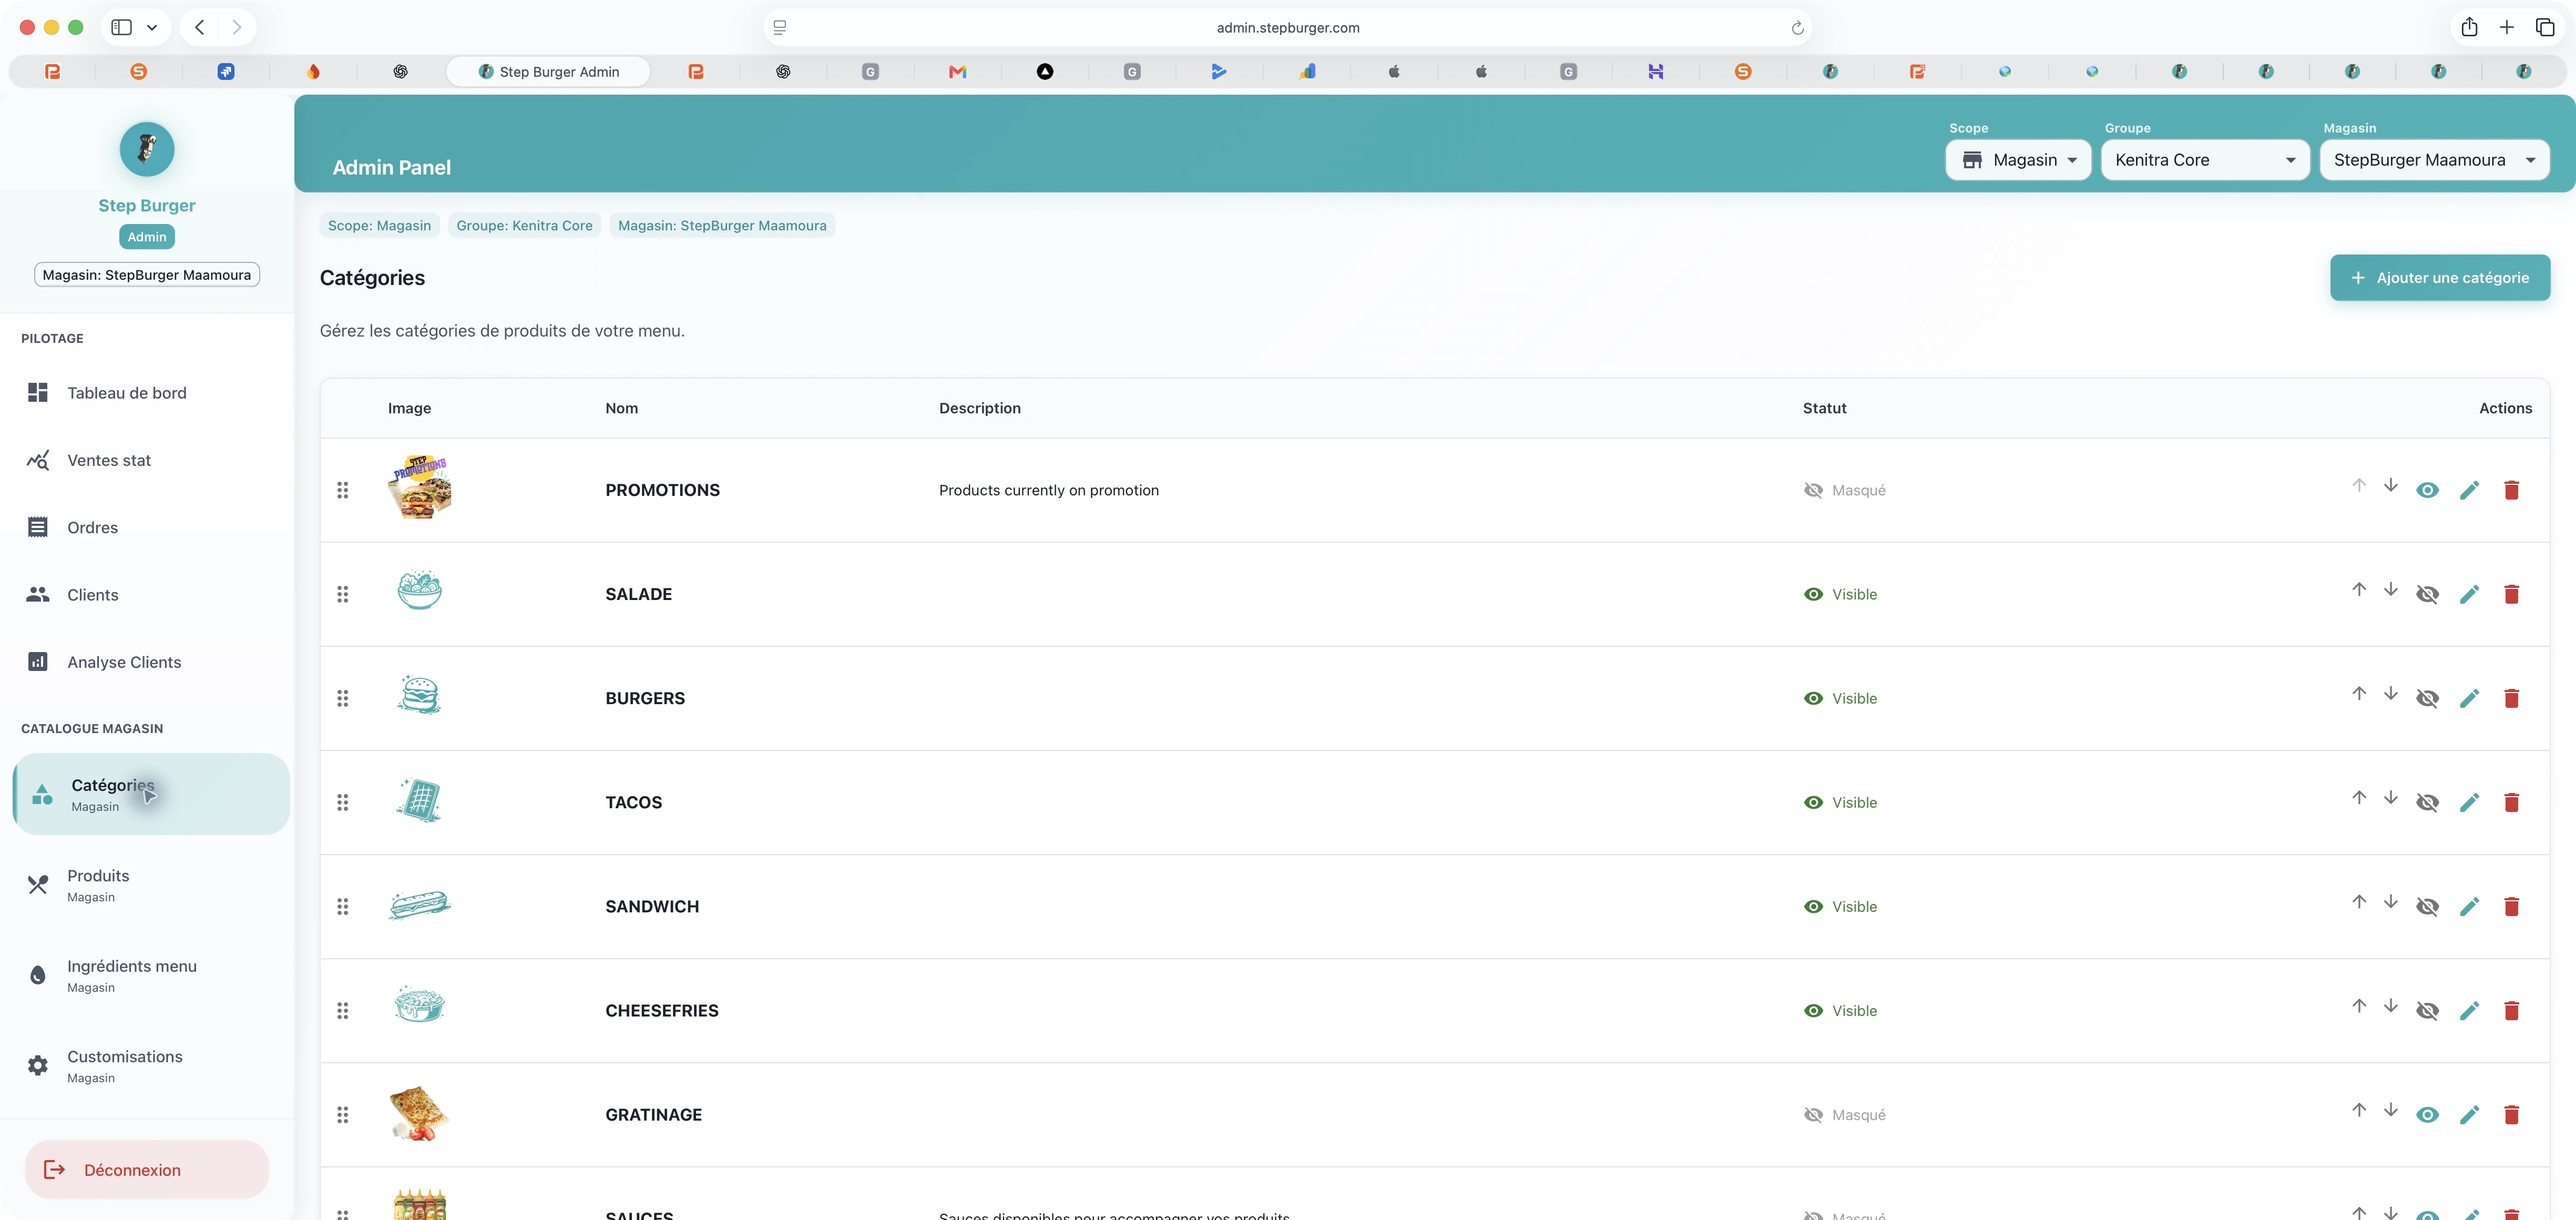The height and width of the screenshot is (1220, 2576).
Task: Open the Ordres page
Action: pos(147,527)
